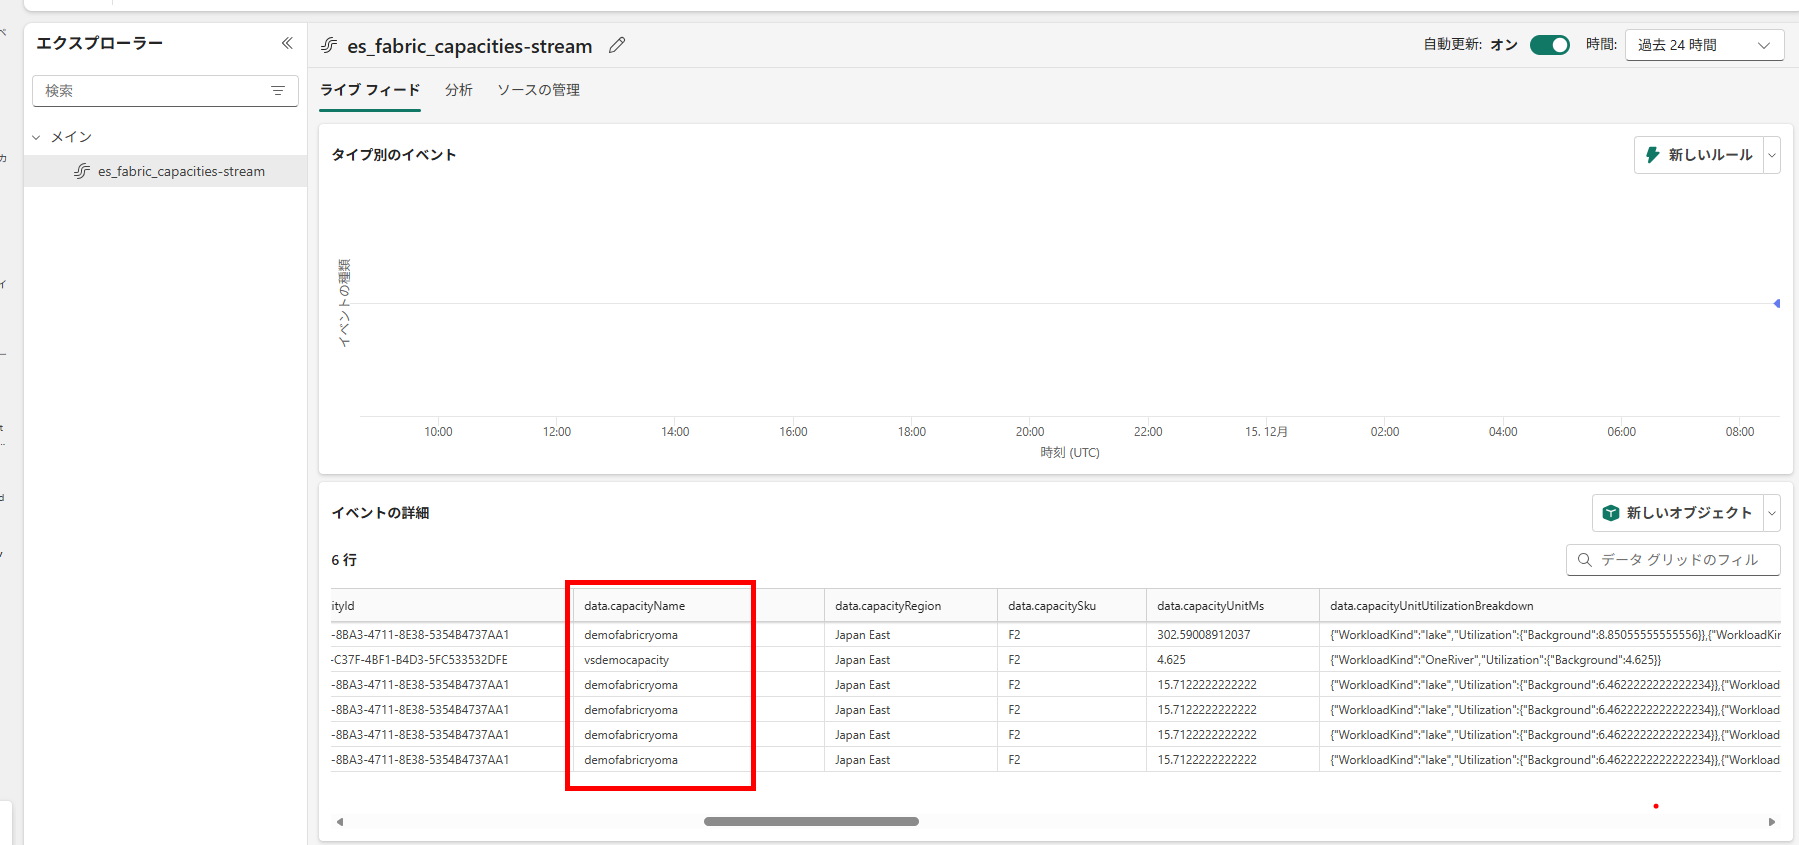Click the stream icon in explorer tree
The width and height of the screenshot is (1799, 845).
coord(82,171)
